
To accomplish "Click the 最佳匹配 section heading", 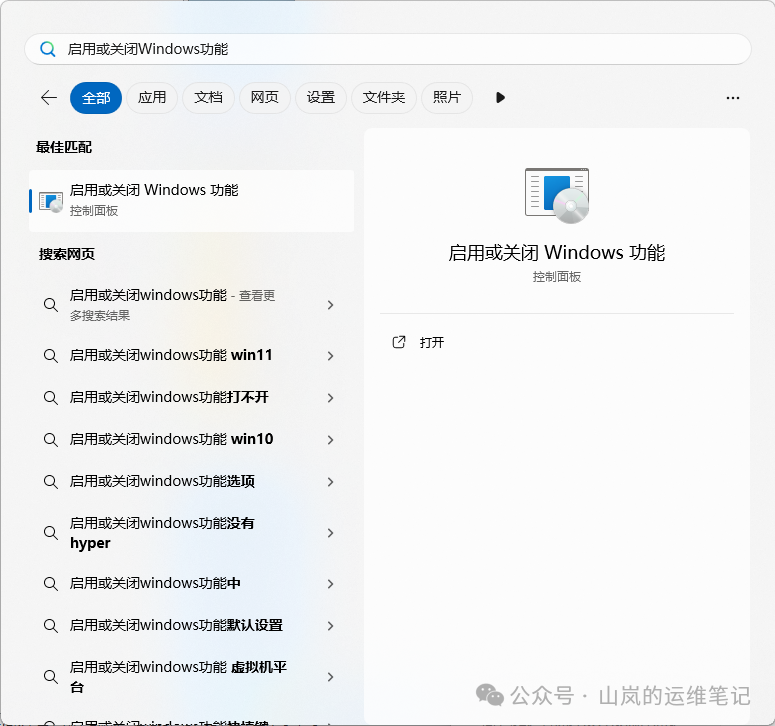I will tap(64, 147).
